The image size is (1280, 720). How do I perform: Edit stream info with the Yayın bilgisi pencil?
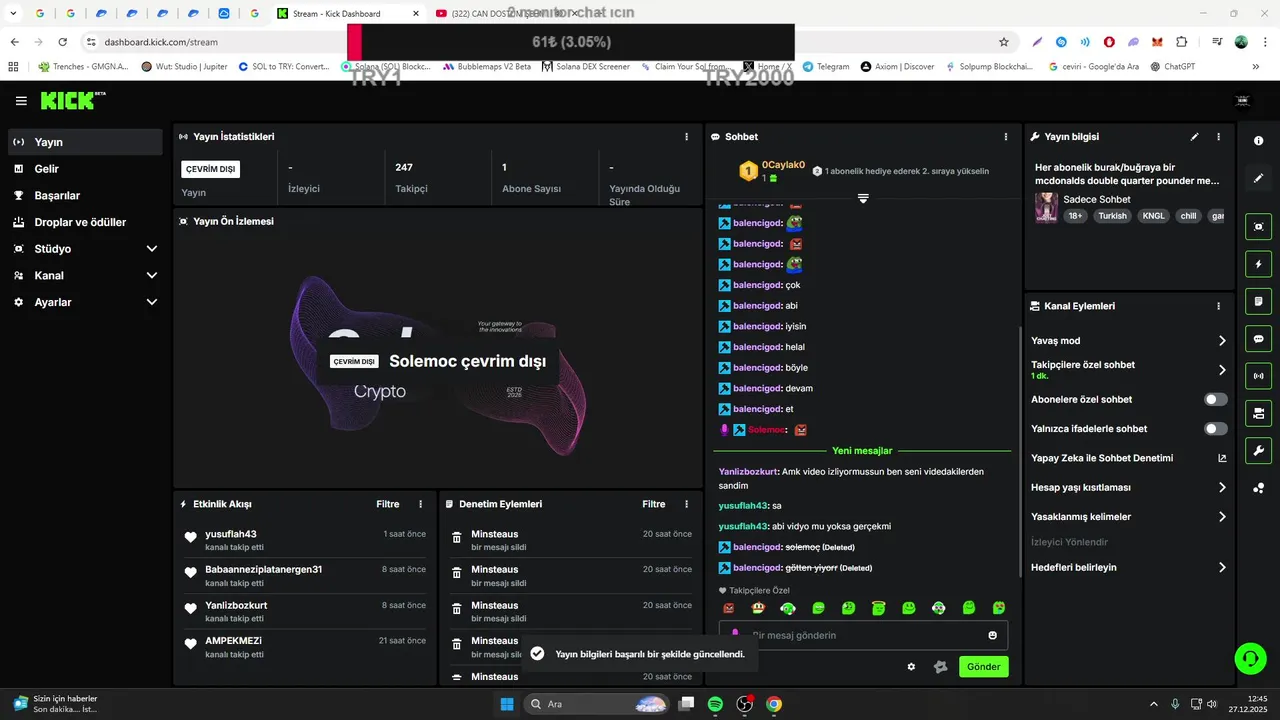tap(1194, 137)
